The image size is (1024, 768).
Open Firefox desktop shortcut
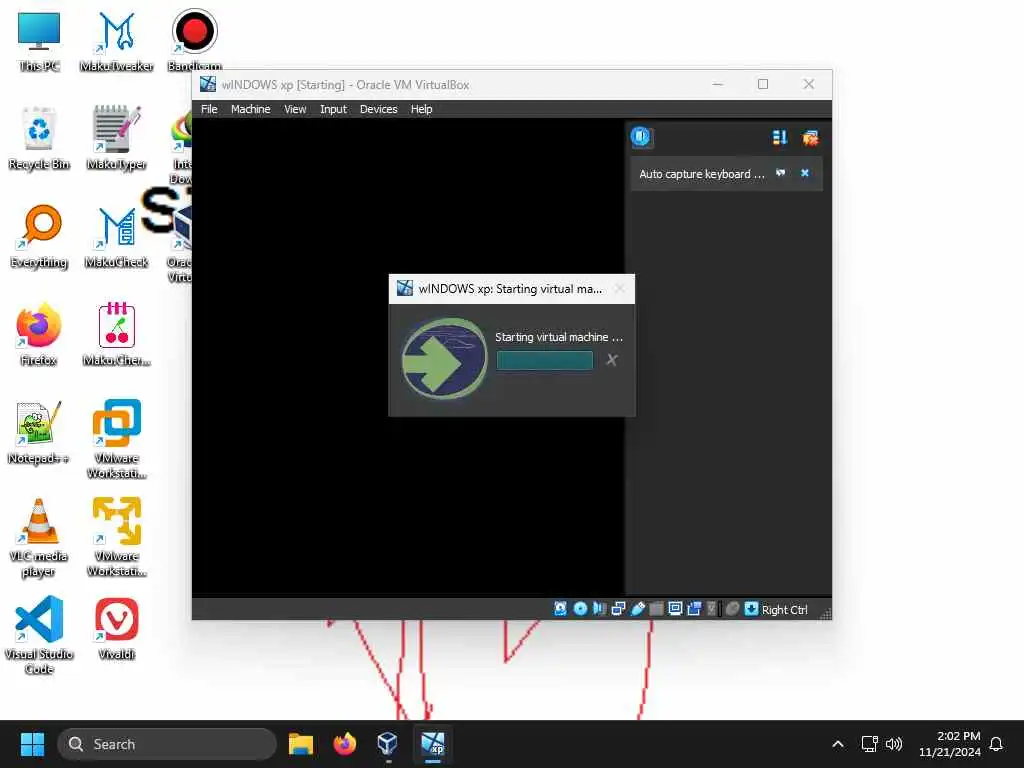(39, 334)
